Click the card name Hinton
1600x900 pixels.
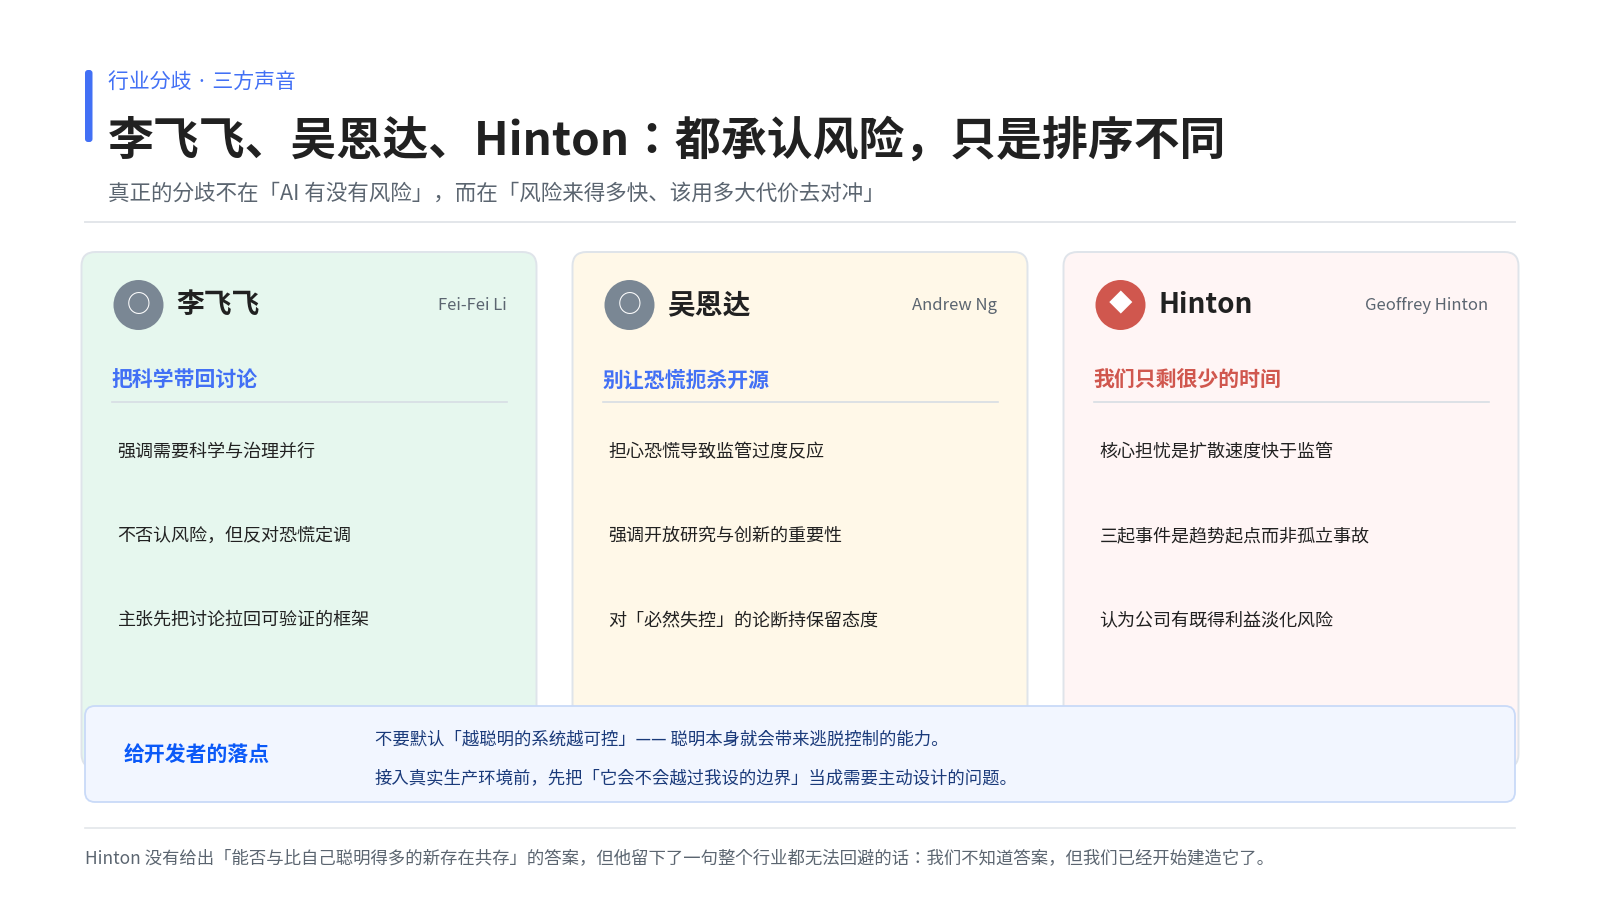click(x=1205, y=304)
